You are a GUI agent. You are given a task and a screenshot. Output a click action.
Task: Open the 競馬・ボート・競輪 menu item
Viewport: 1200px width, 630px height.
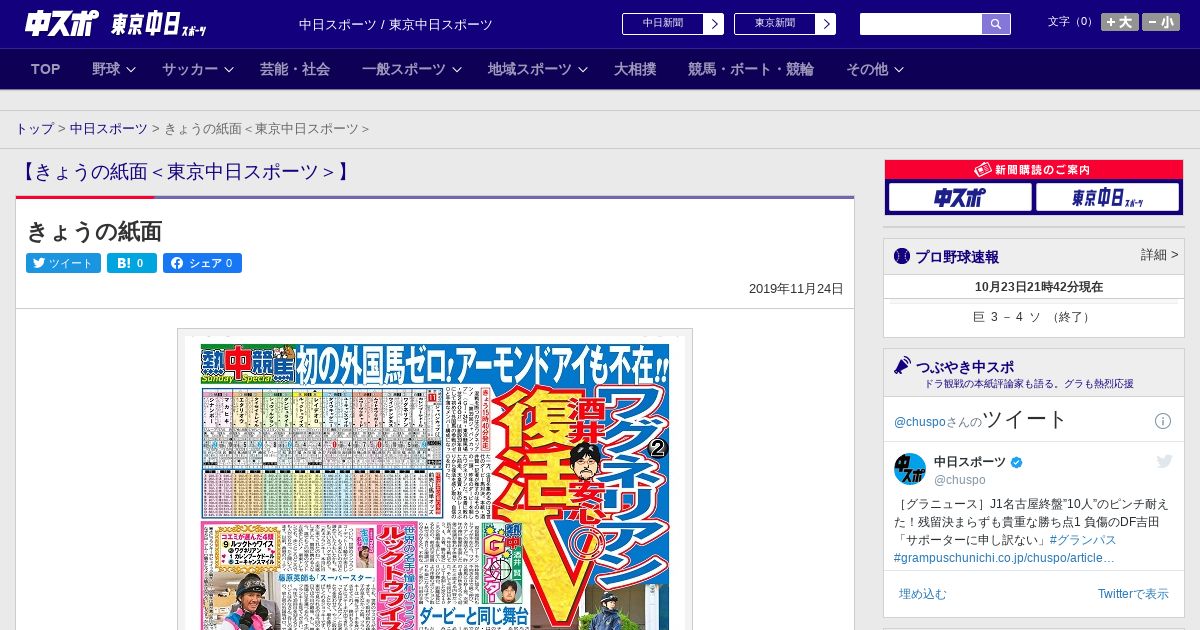coord(751,69)
